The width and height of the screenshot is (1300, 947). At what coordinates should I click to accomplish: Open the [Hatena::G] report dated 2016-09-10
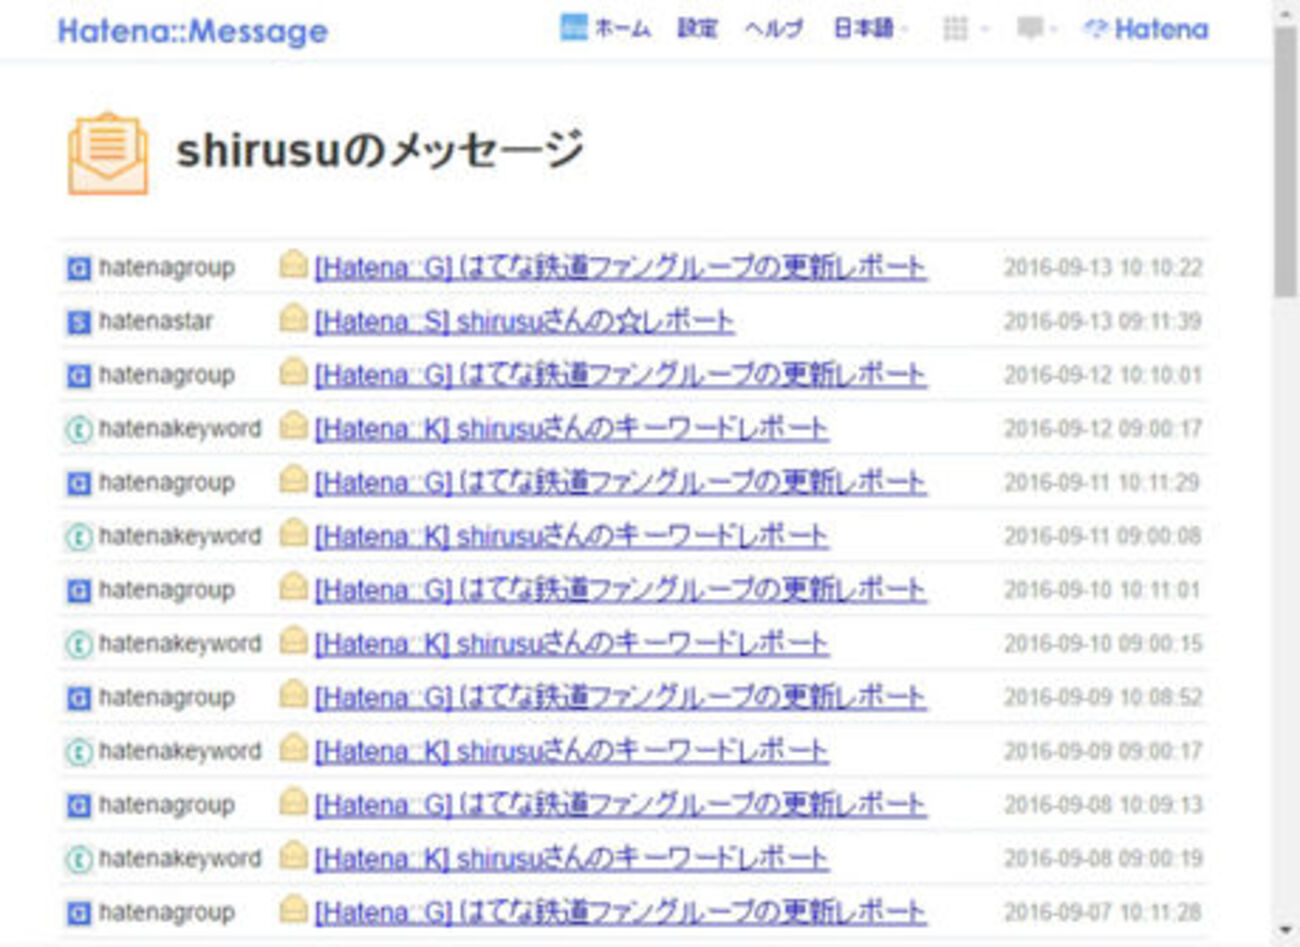point(621,591)
